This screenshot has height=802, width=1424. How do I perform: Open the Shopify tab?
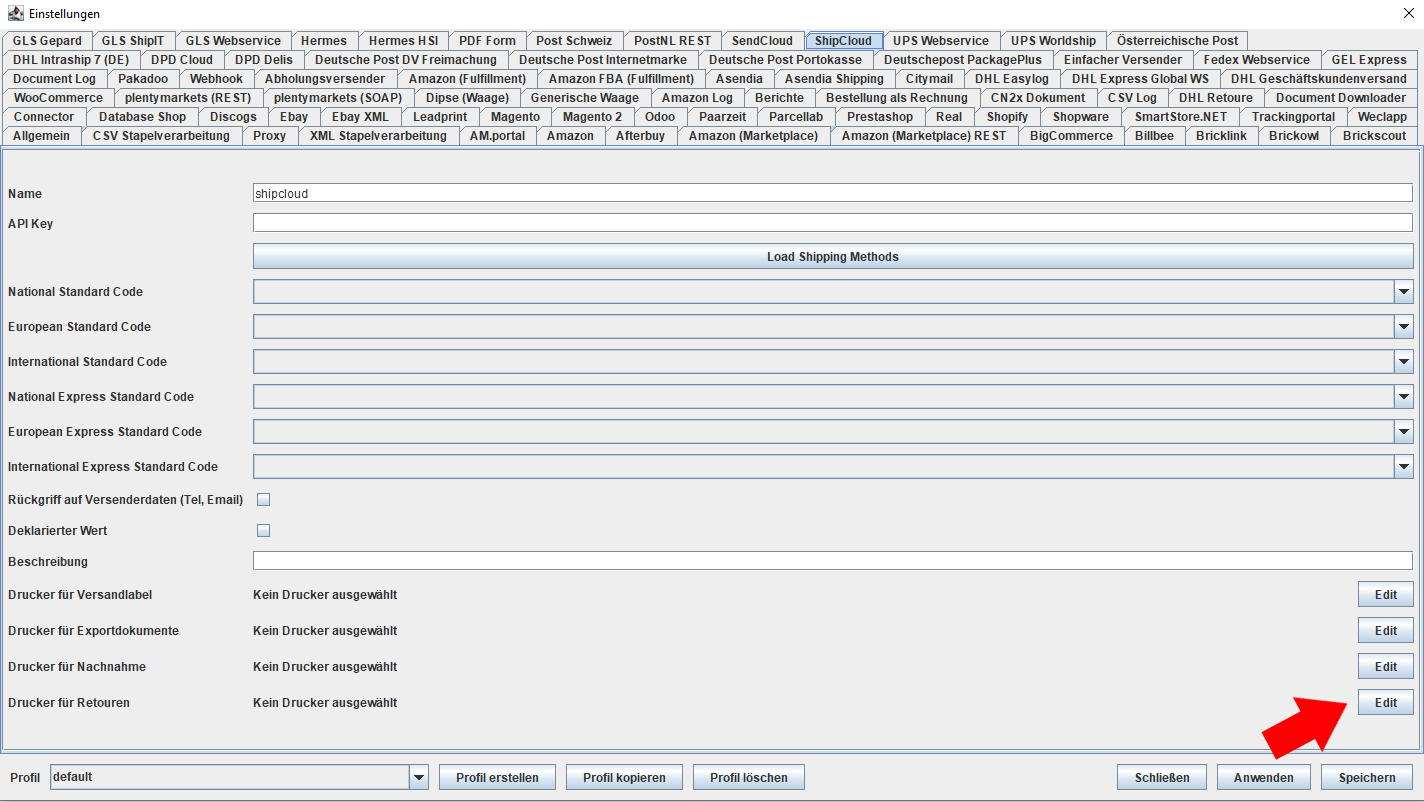click(1007, 117)
